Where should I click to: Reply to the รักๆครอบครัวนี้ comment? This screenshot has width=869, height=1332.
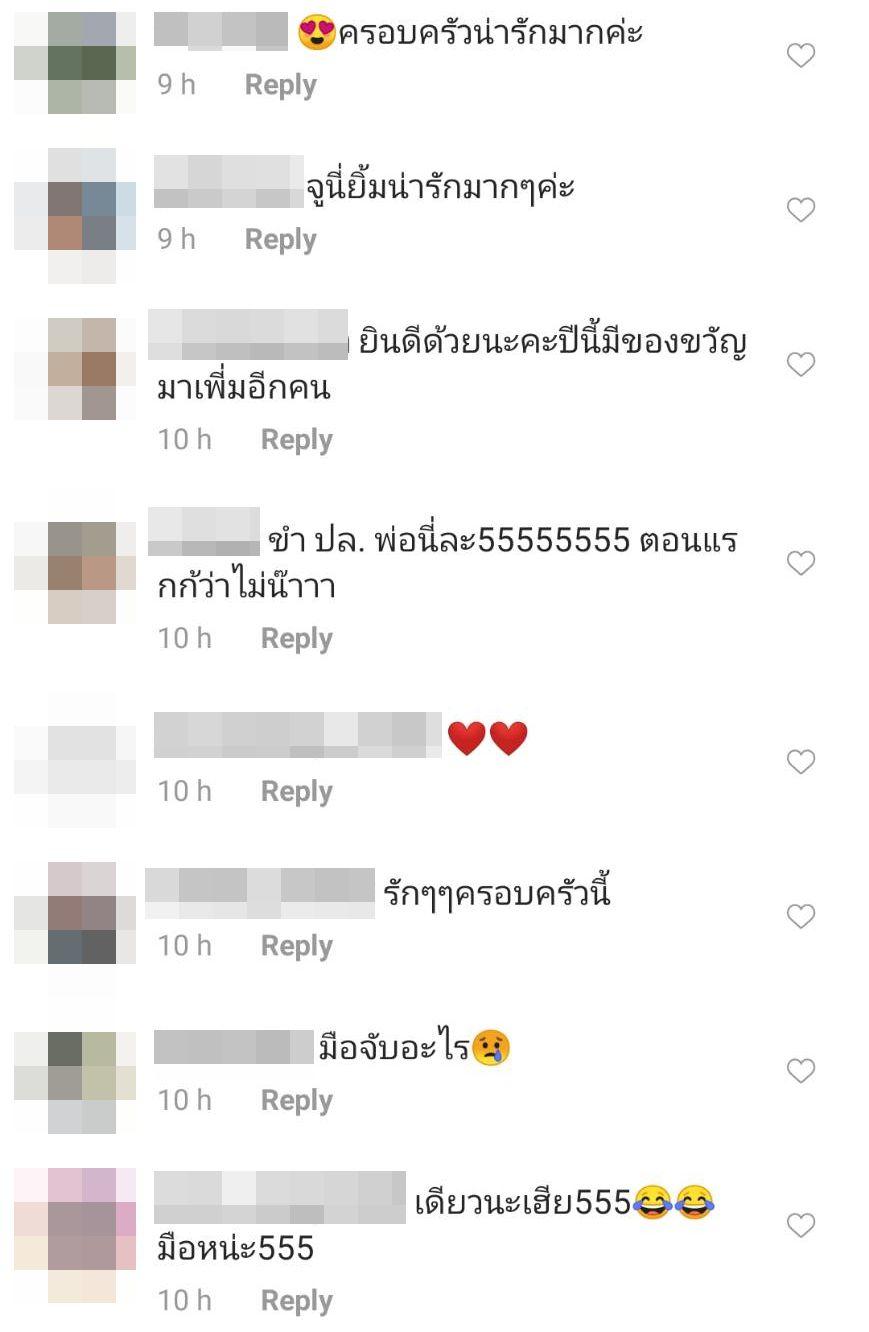coord(297,946)
